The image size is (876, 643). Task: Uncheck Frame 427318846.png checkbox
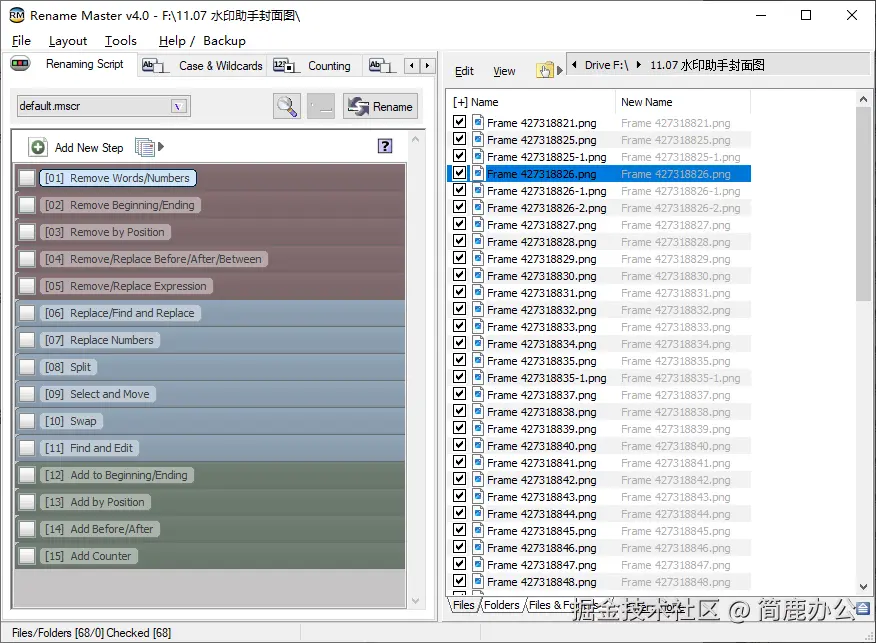click(459, 546)
